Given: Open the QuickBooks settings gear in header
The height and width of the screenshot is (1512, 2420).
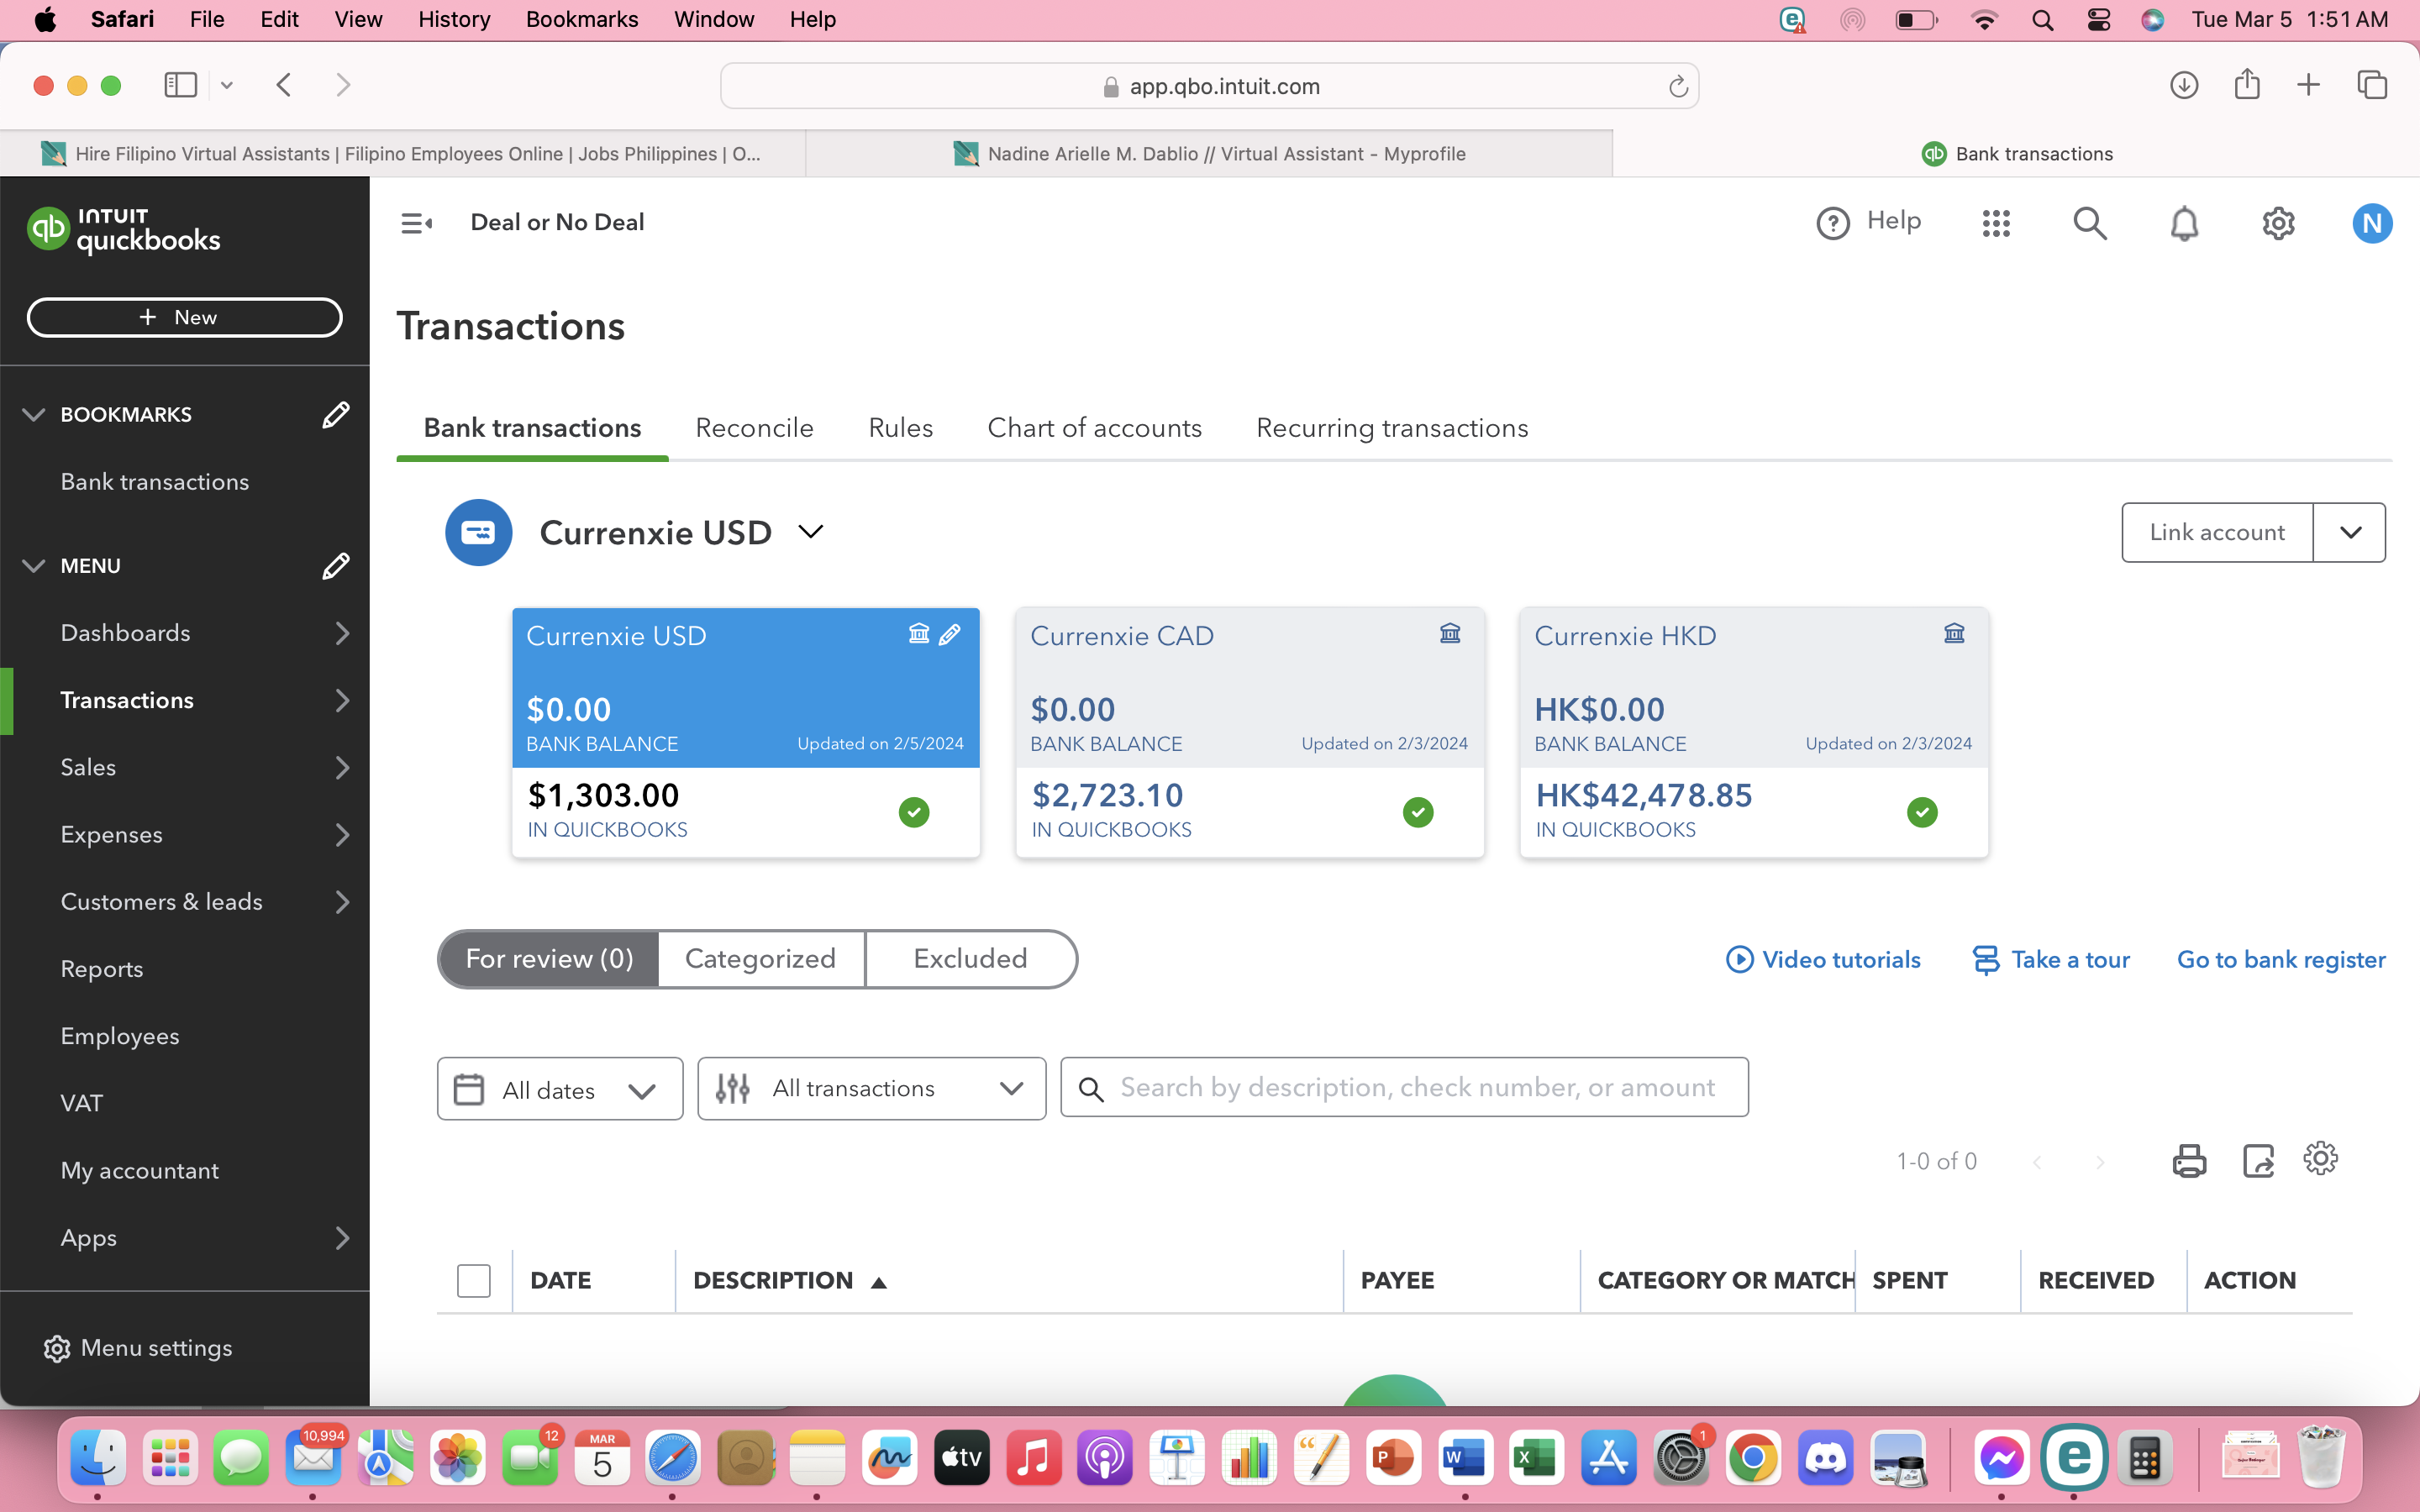Looking at the screenshot, I should pos(2278,223).
